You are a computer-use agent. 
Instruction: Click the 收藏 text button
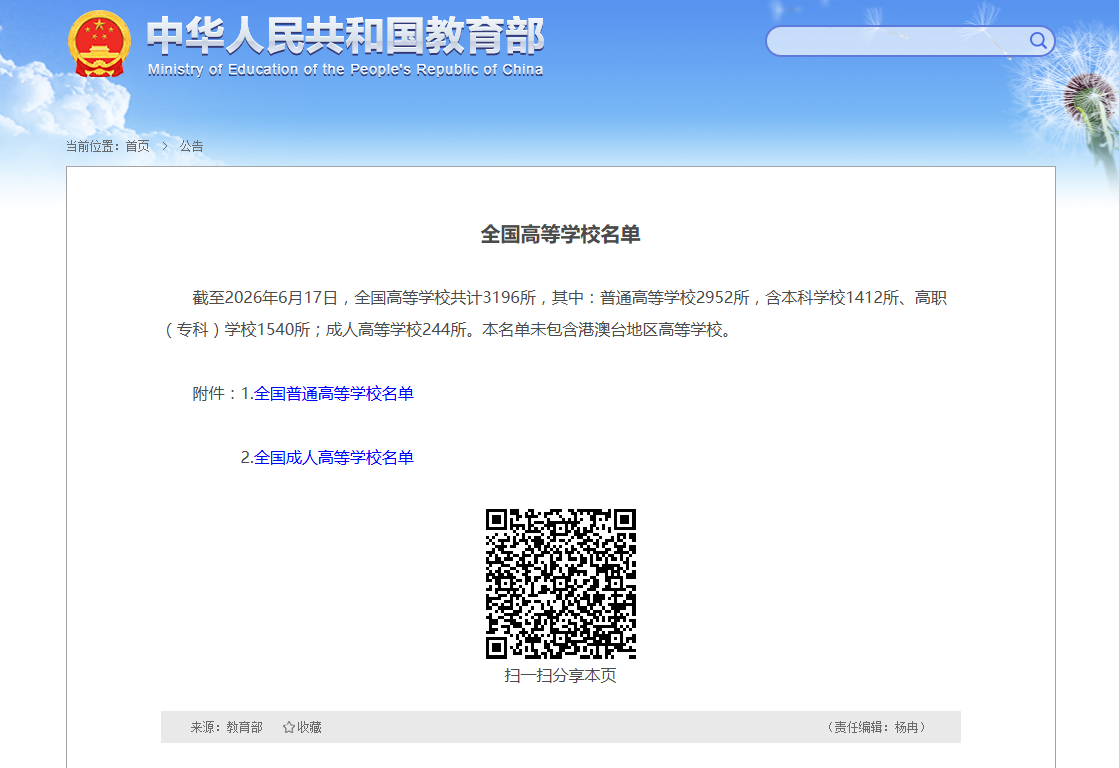click(310, 727)
